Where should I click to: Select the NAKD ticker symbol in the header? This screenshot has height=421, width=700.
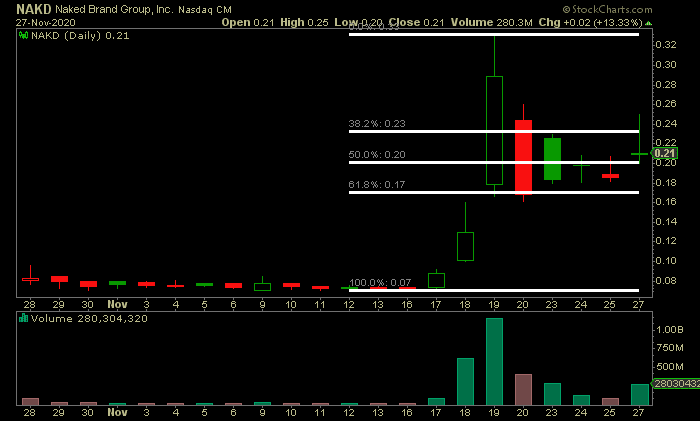(34, 9)
